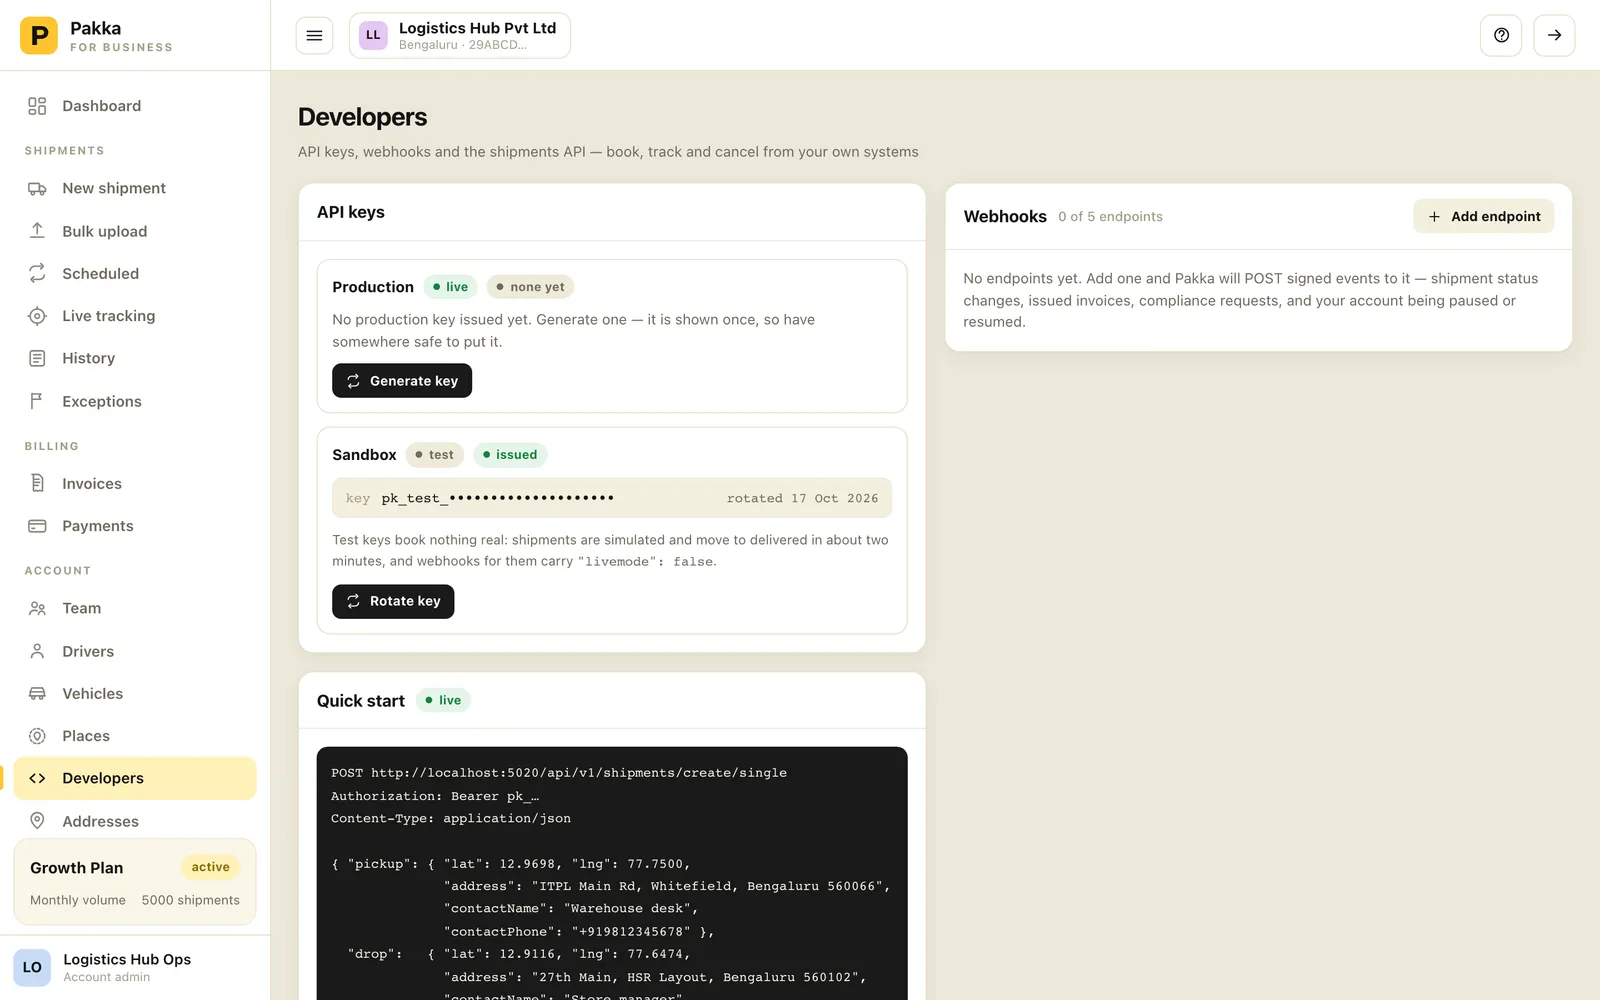Click the masked pk_test_ key field
1600x1000 pixels.
612,498
